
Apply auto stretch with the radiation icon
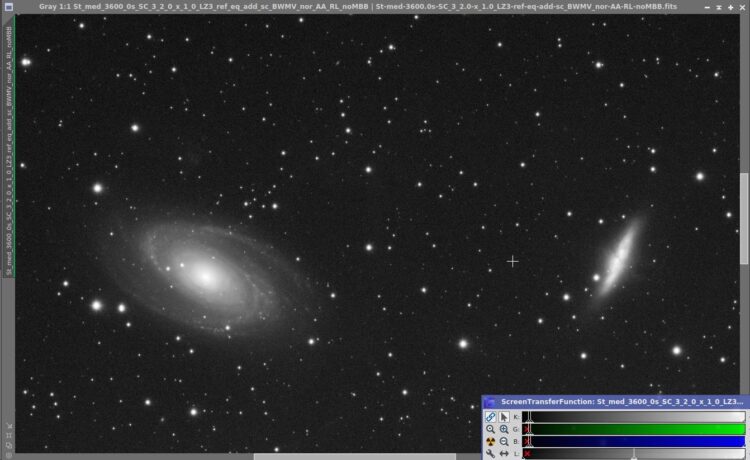coord(490,441)
